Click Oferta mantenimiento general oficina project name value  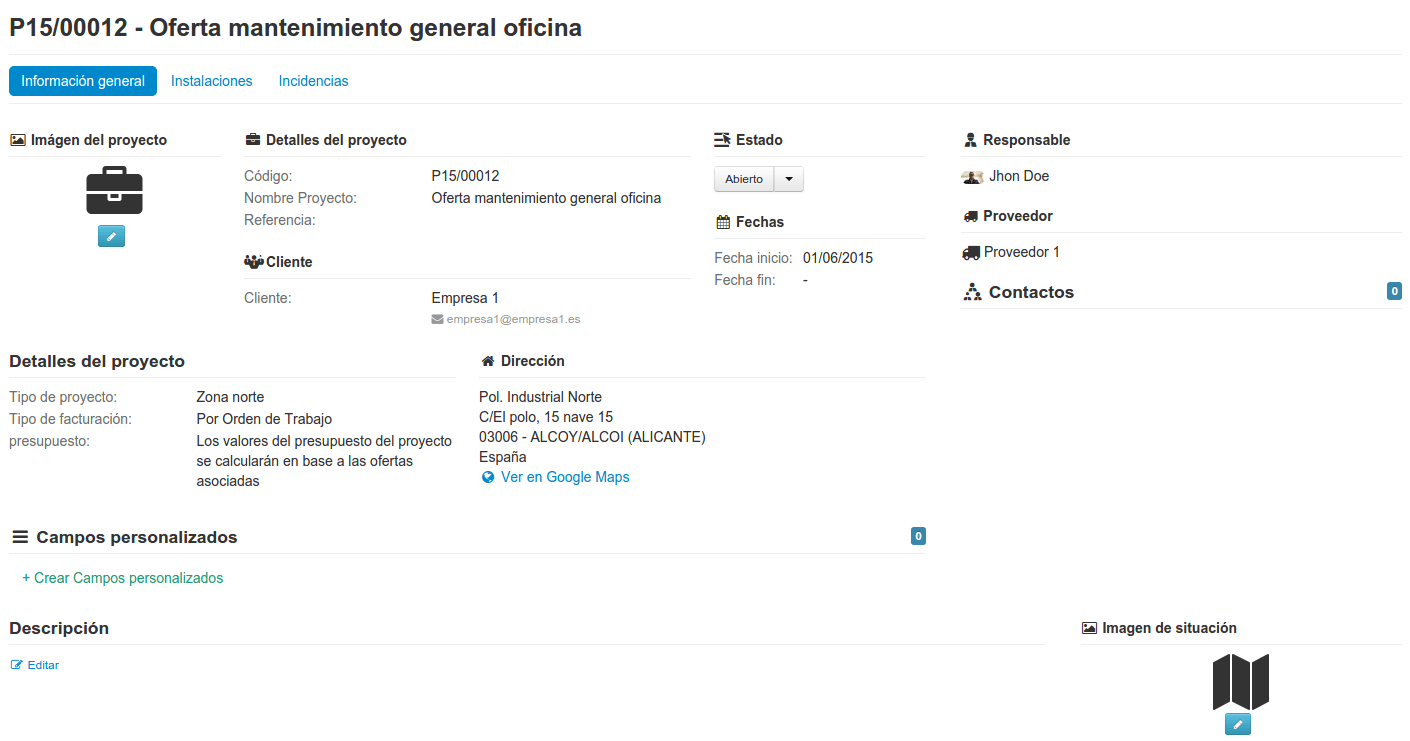point(546,198)
